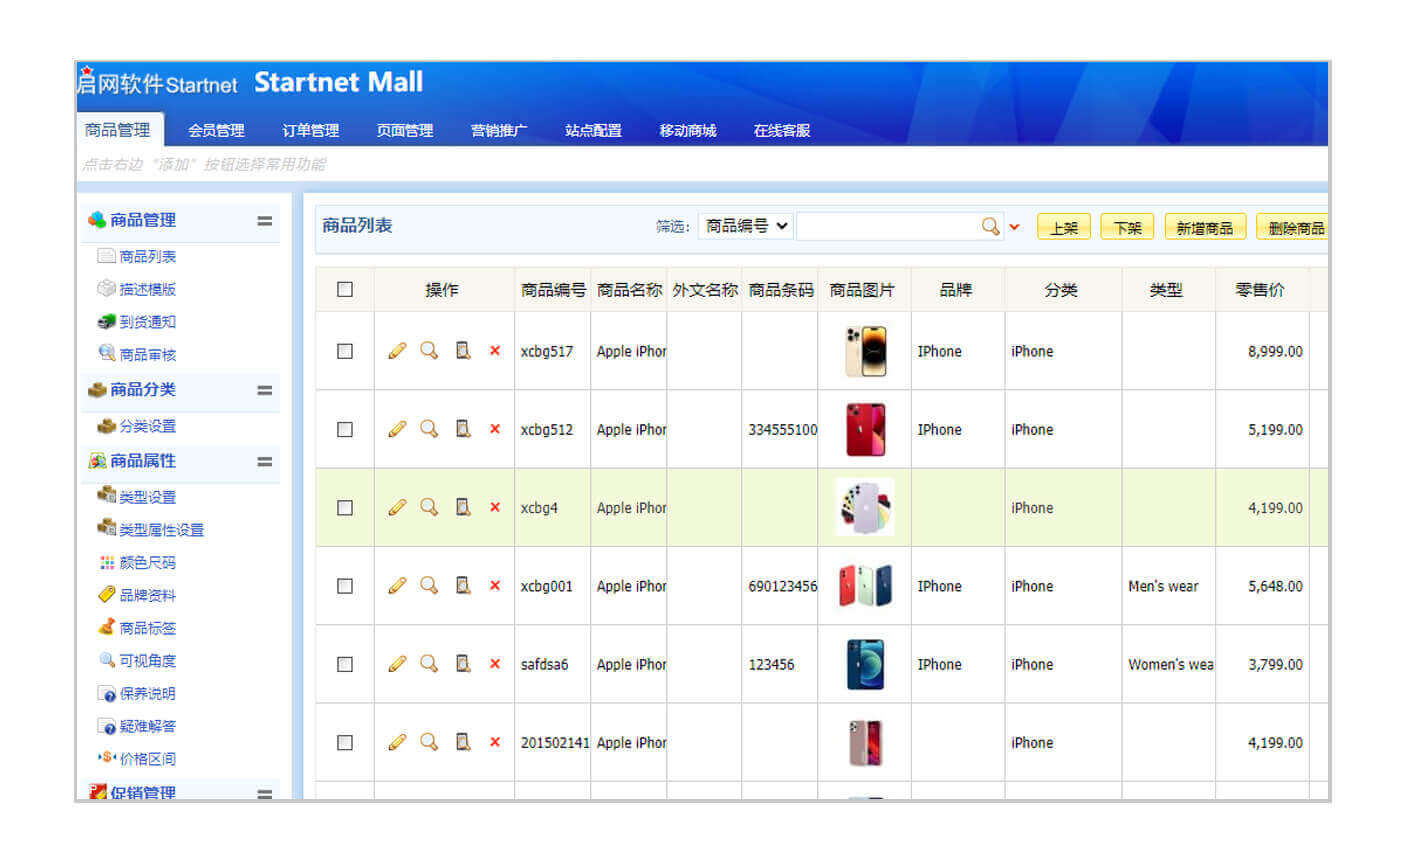Click the magnifier view icon for safdsa6
Image resolution: width=1410 pixels, height=860 pixels.
pos(429,664)
